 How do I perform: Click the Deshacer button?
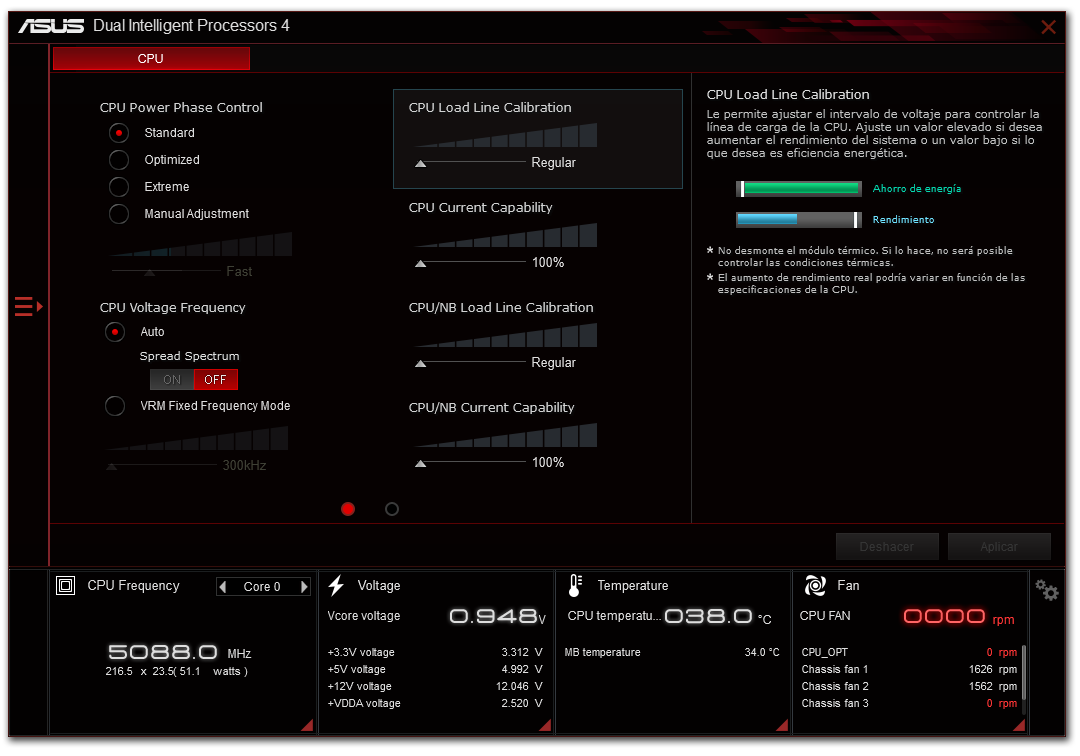[886, 546]
